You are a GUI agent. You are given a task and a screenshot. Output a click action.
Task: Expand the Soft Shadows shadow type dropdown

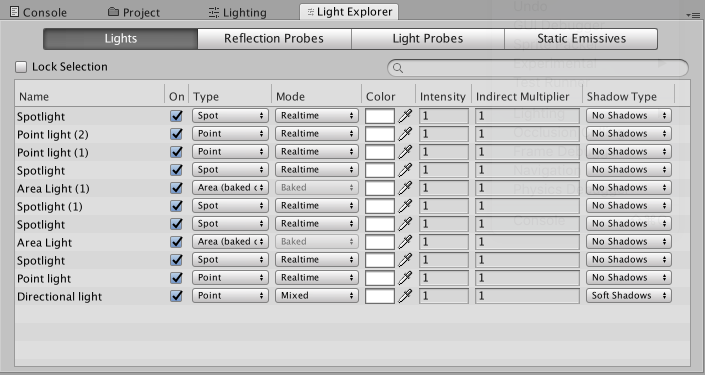click(629, 295)
